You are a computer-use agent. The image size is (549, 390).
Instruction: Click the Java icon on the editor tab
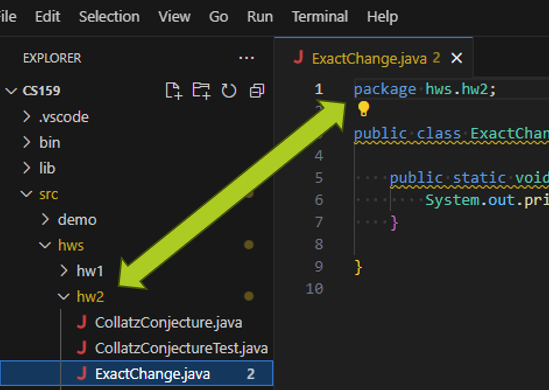tap(298, 57)
